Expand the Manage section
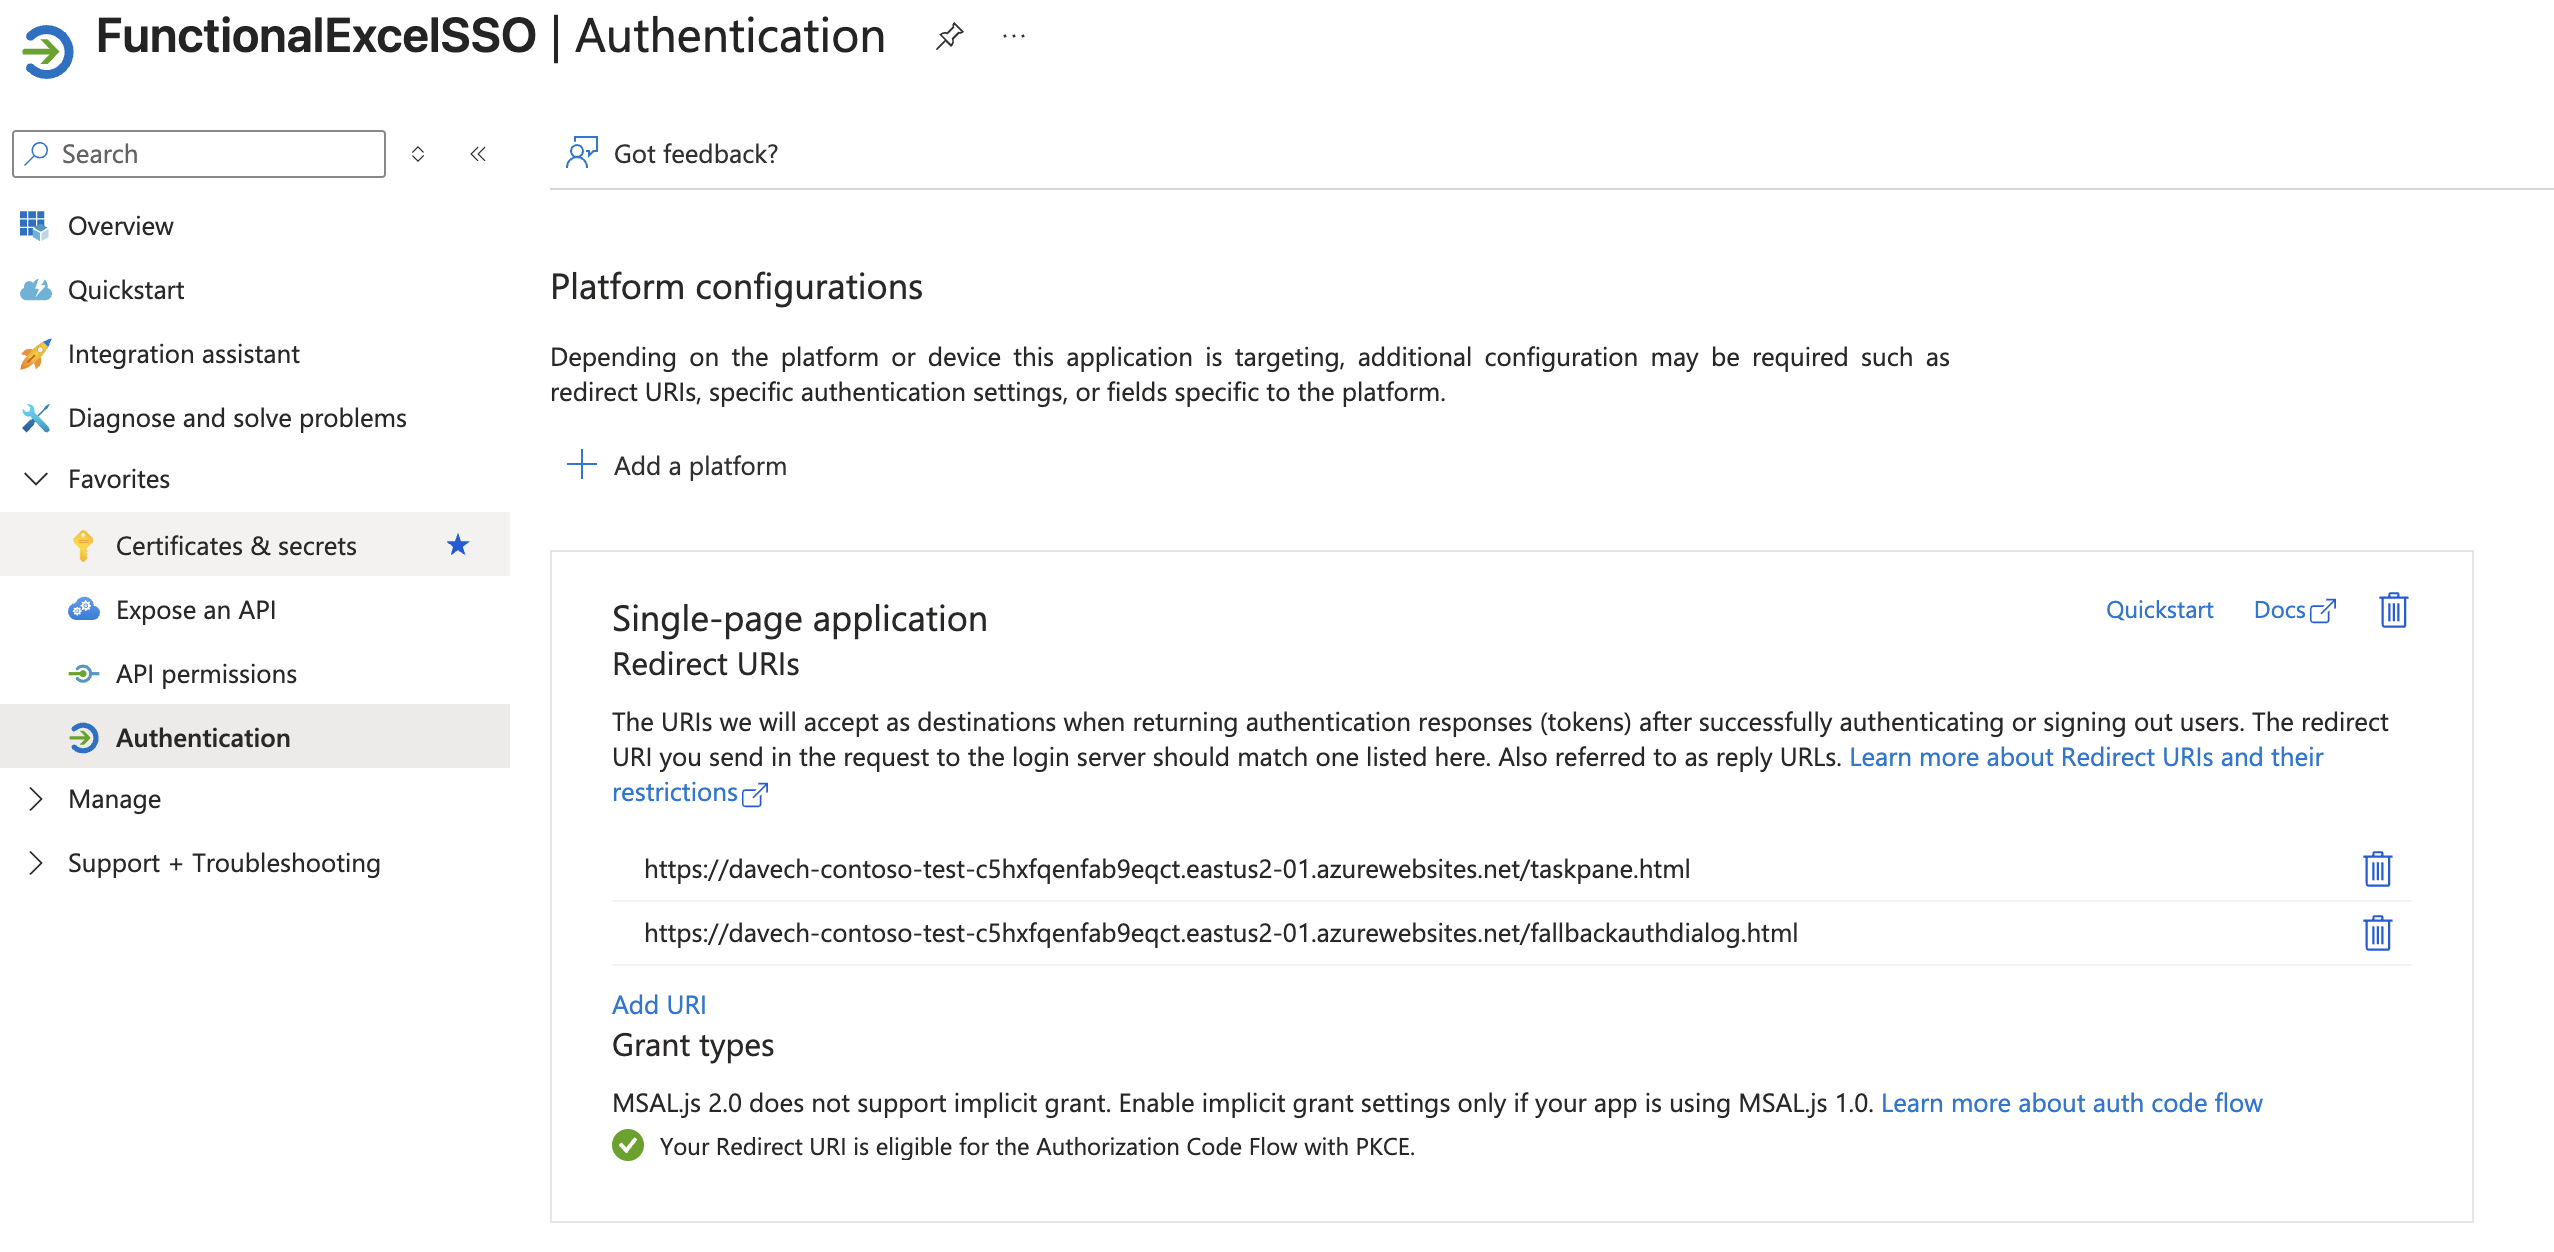Image resolution: width=2554 pixels, height=1252 pixels. (x=36, y=799)
